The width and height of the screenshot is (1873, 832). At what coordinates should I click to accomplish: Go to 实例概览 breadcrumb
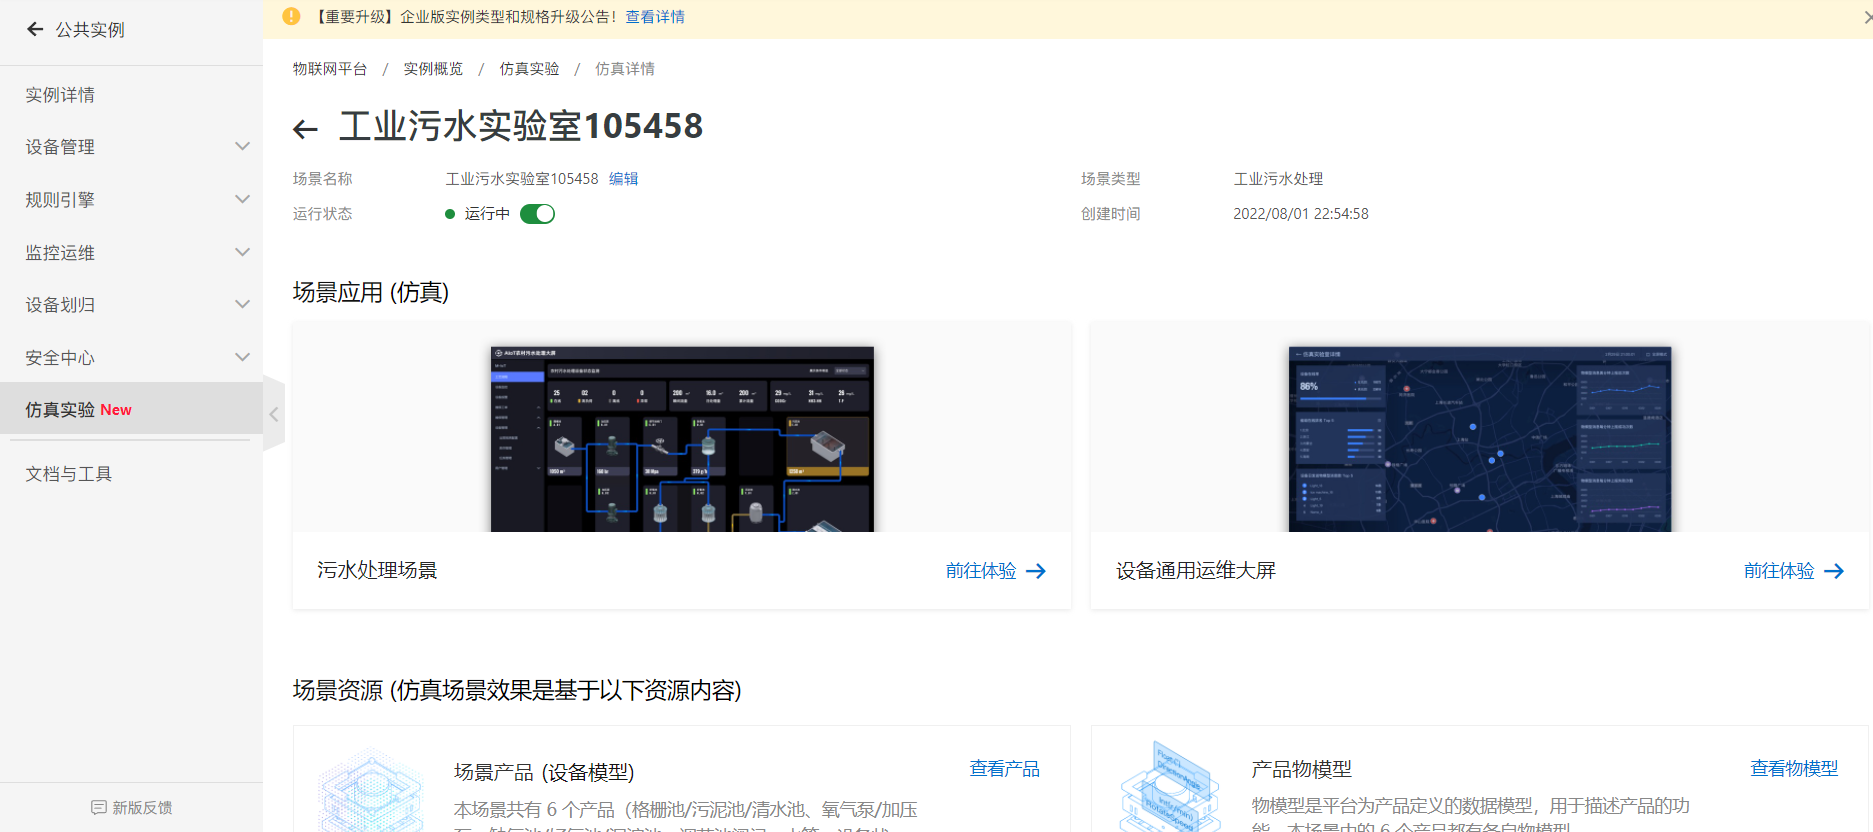[x=433, y=69]
